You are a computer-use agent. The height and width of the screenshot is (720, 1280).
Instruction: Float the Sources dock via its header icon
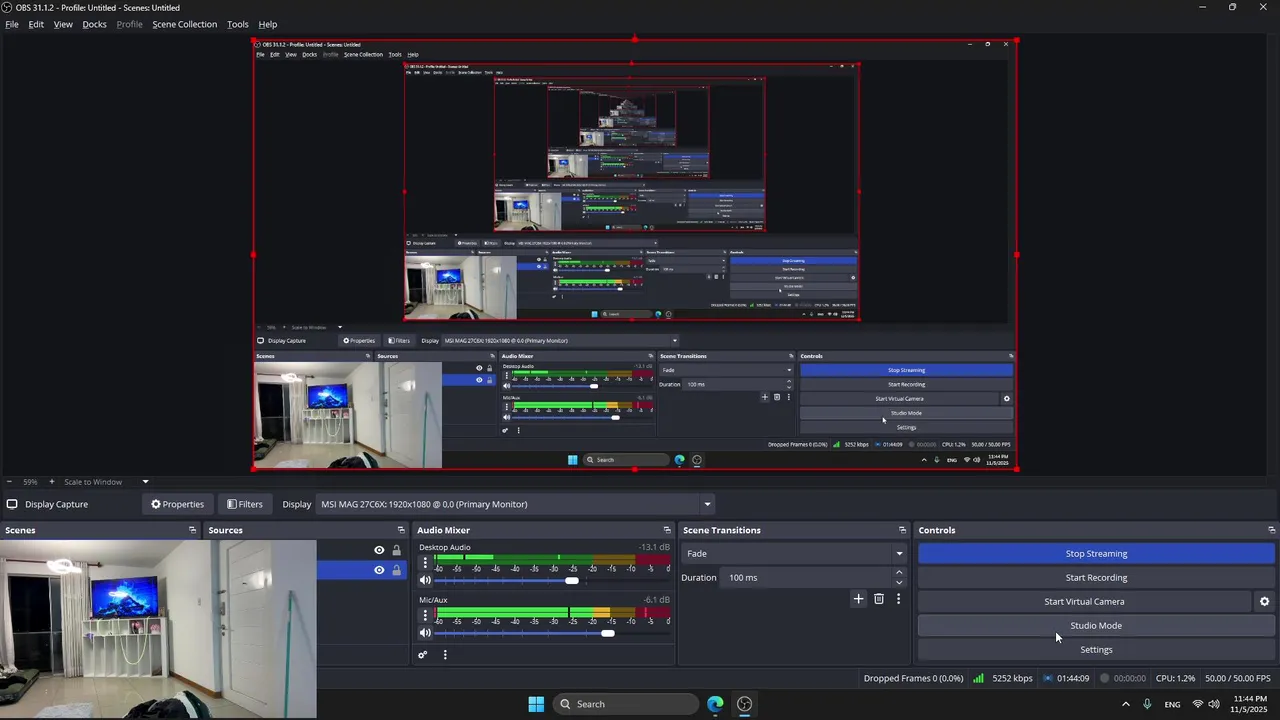pyautogui.click(x=401, y=530)
